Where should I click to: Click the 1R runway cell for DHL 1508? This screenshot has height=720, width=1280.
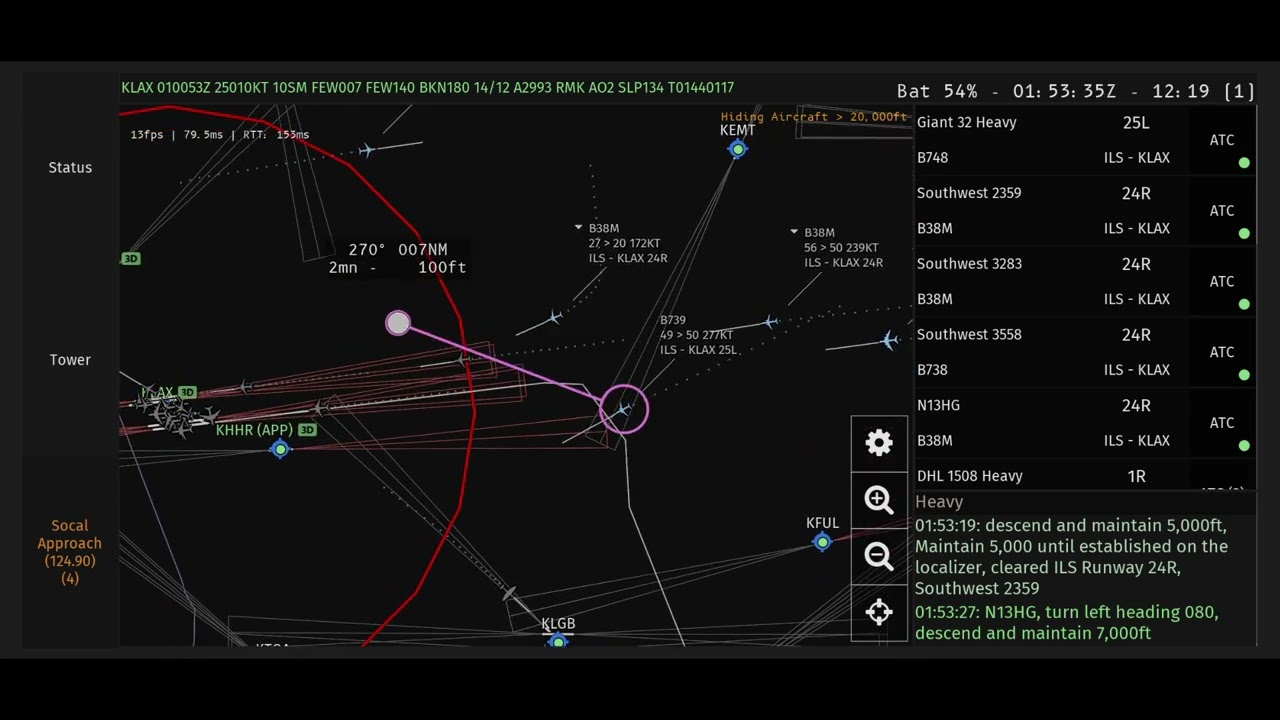click(x=1136, y=476)
